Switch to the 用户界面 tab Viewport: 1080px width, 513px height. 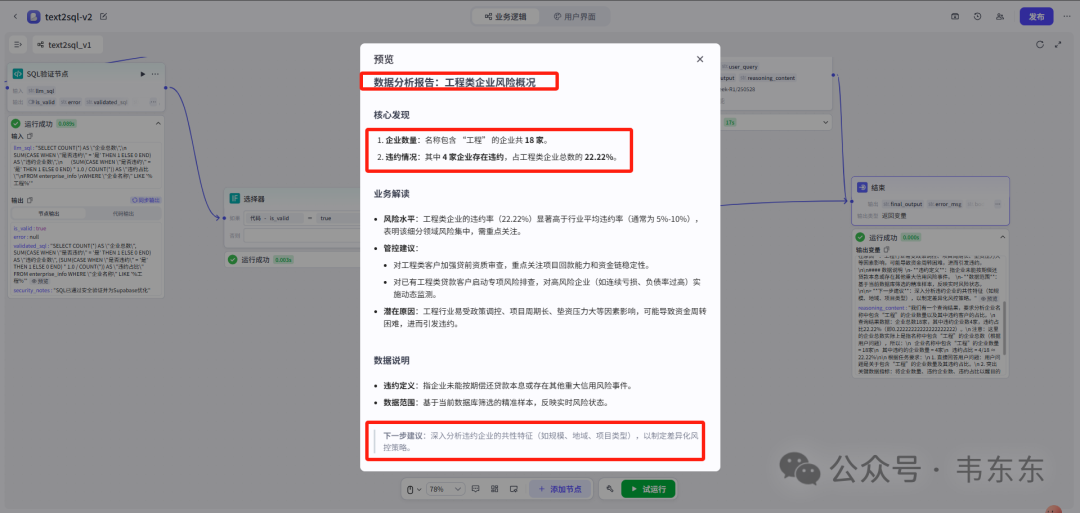coord(574,17)
